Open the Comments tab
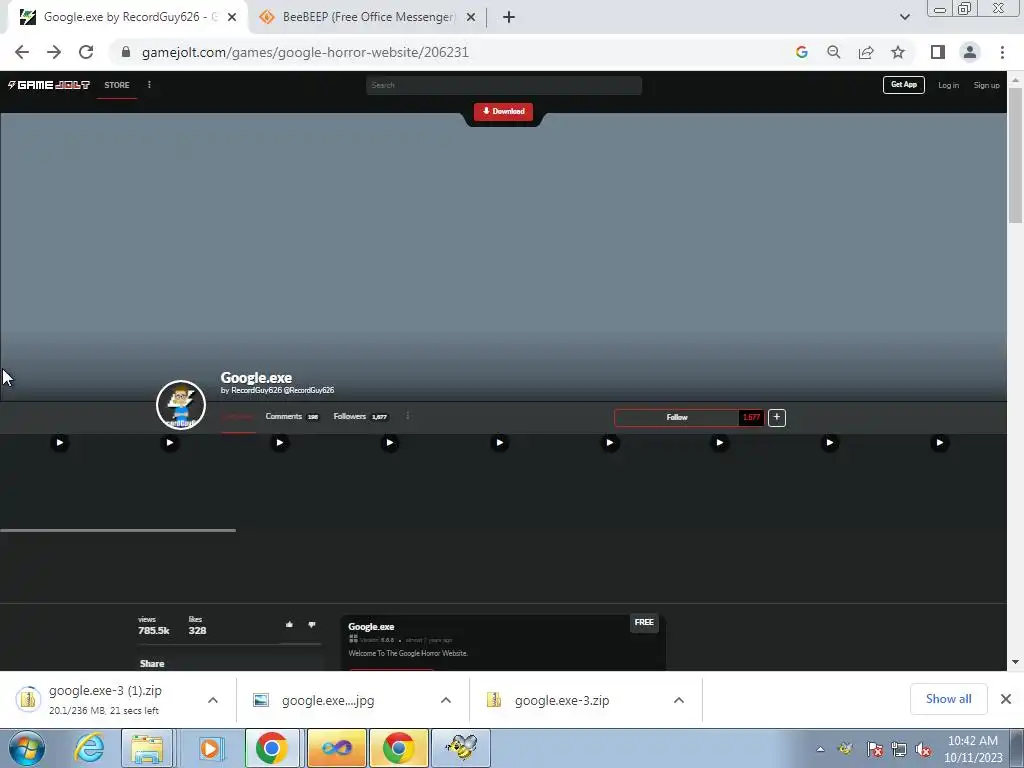The width and height of the screenshot is (1024, 768). 291,416
